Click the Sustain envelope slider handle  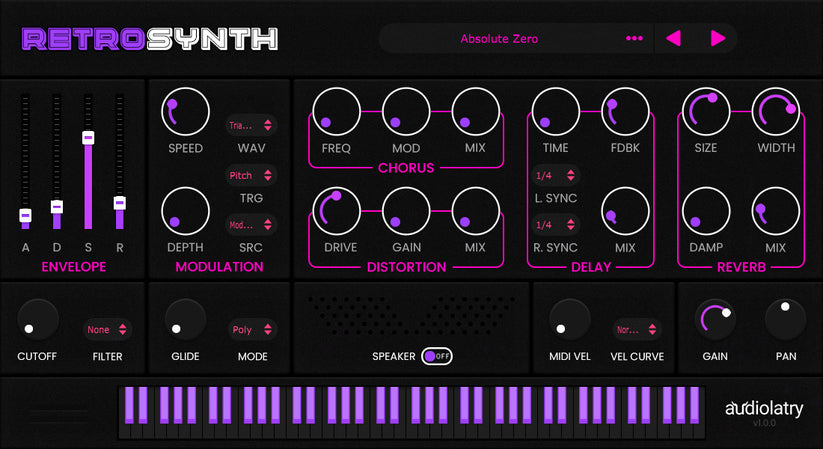click(x=88, y=138)
